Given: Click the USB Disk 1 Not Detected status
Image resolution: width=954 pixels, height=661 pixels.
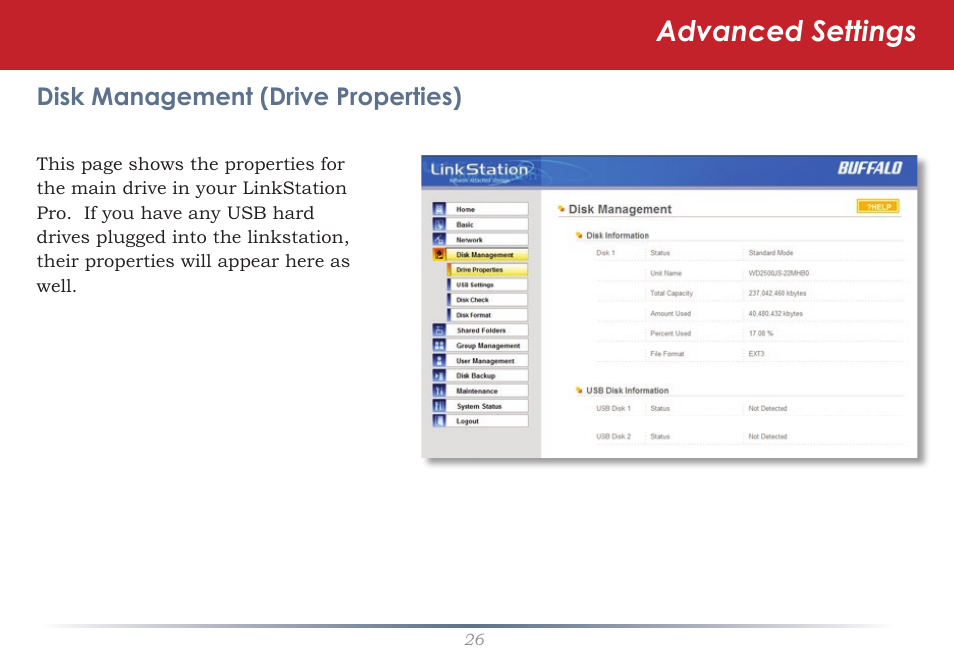Looking at the screenshot, I should pos(767,408).
